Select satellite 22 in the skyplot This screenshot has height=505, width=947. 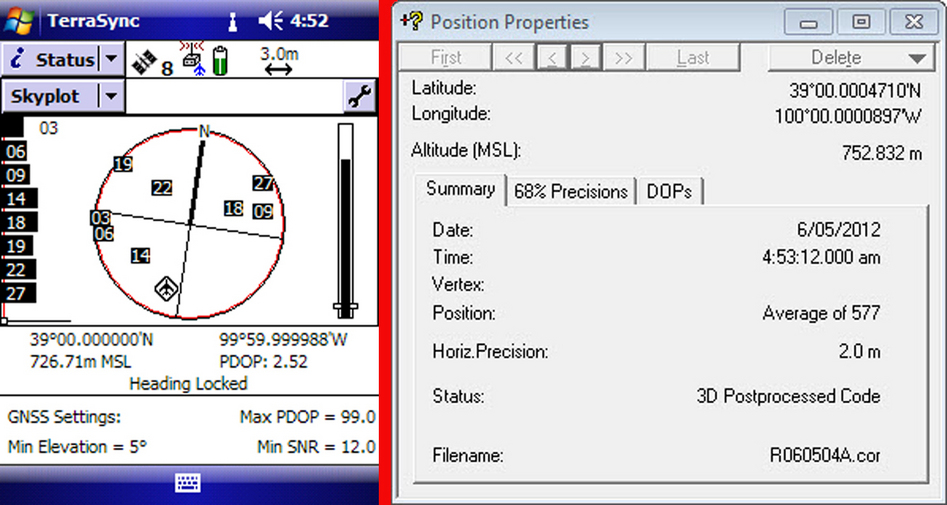coord(162,188)
